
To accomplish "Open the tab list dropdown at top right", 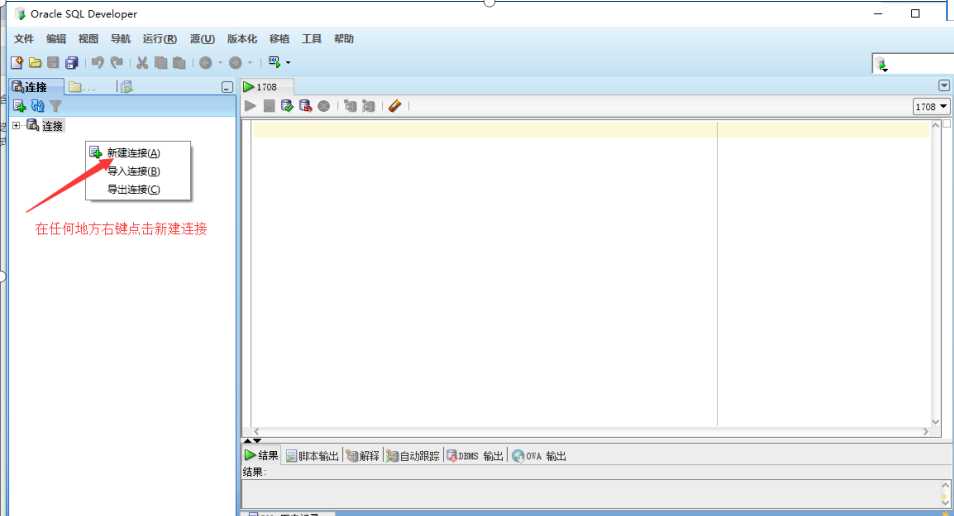I will tap(944, 86).
